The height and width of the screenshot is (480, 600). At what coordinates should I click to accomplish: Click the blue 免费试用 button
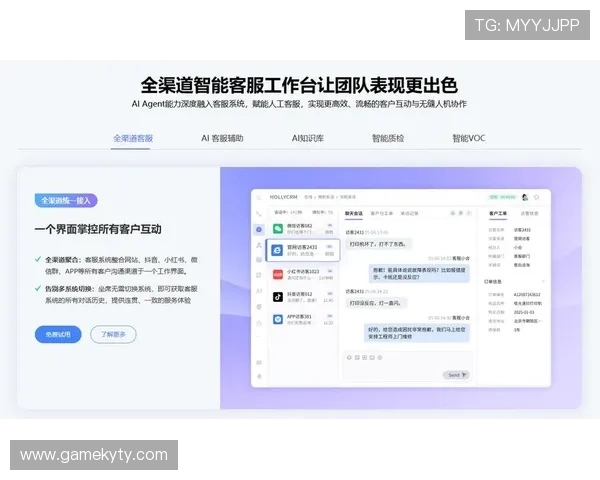click(58, 335)
